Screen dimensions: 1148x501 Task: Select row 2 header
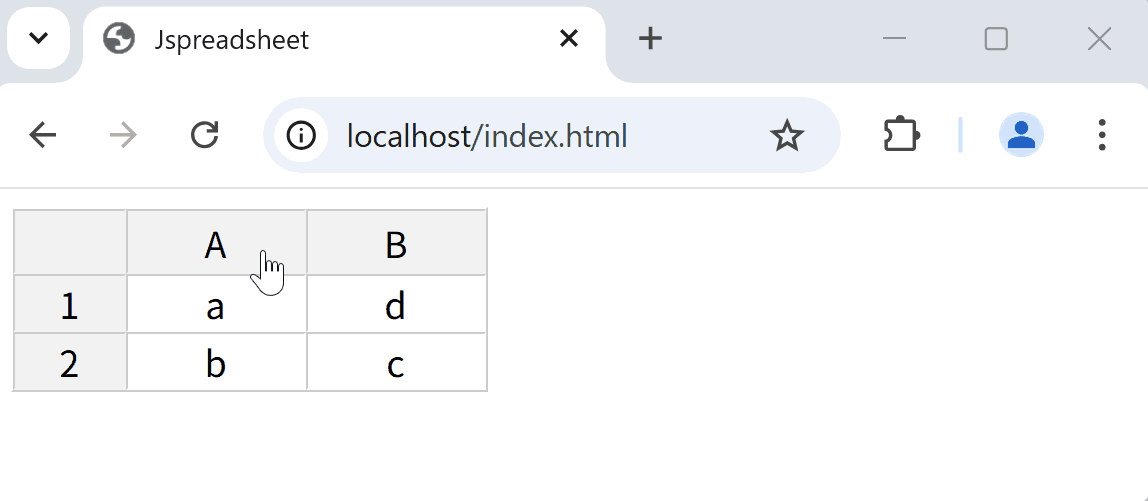(x=69, y=363)
